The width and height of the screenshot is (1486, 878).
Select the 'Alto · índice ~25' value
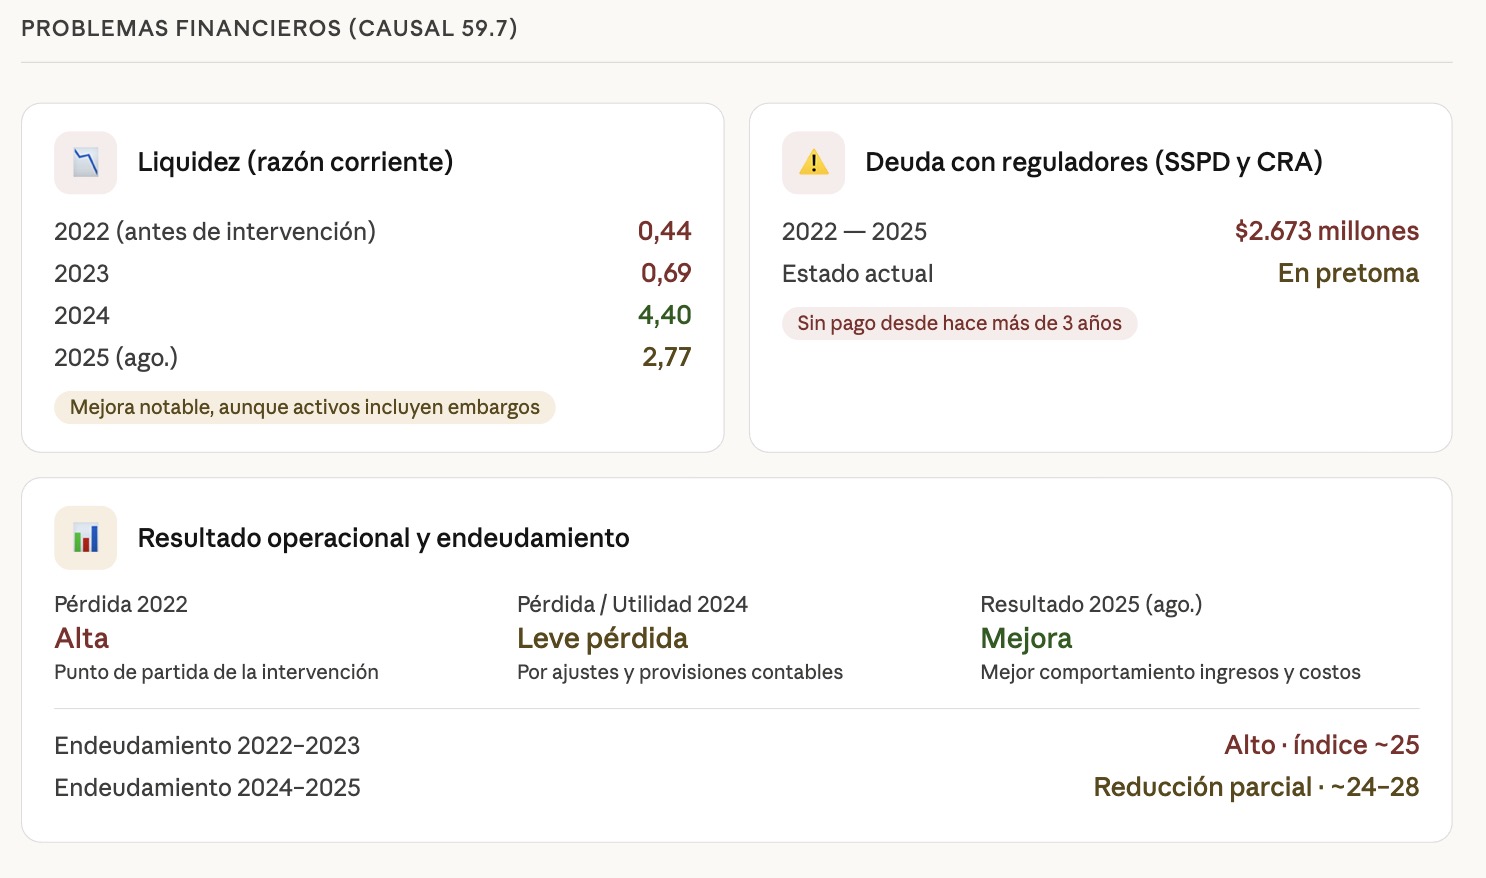(1321, 745)
